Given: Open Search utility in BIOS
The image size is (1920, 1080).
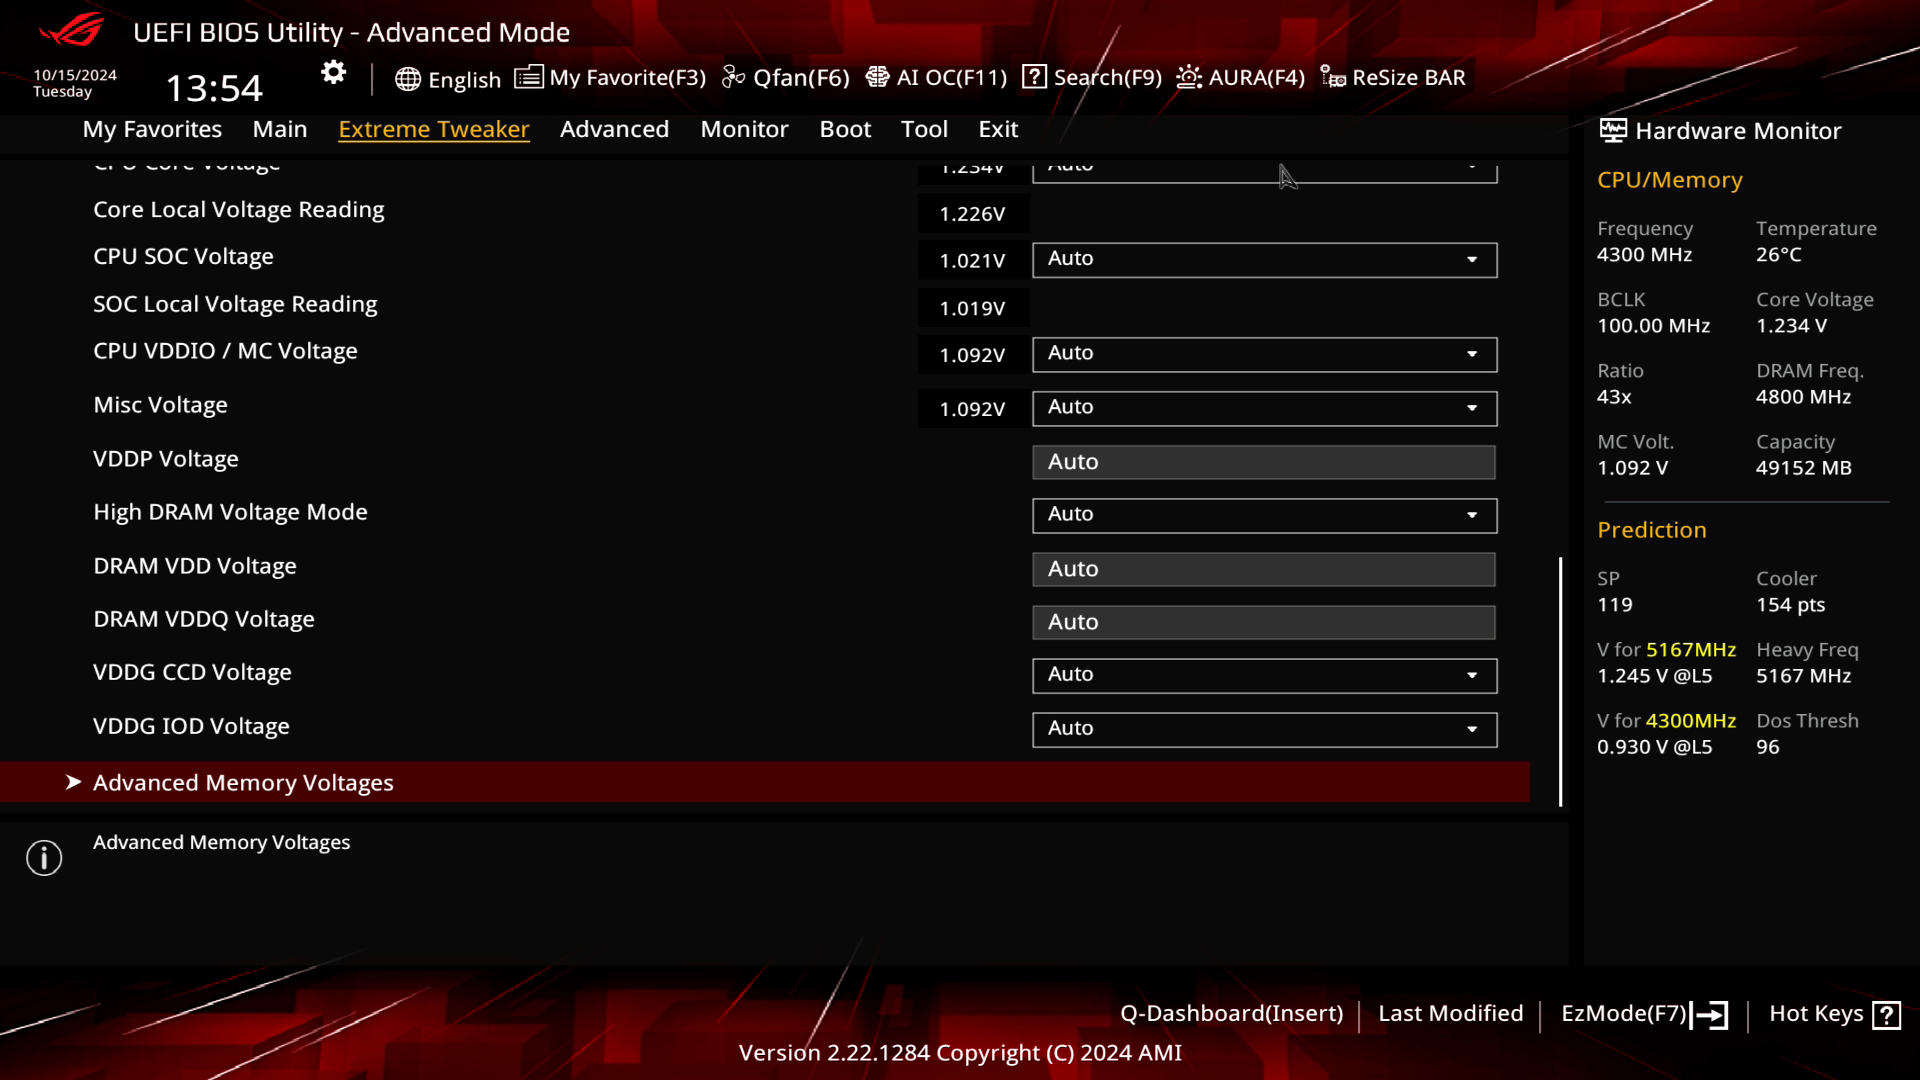Looking at the screenshot, I should pos(1093,76).
